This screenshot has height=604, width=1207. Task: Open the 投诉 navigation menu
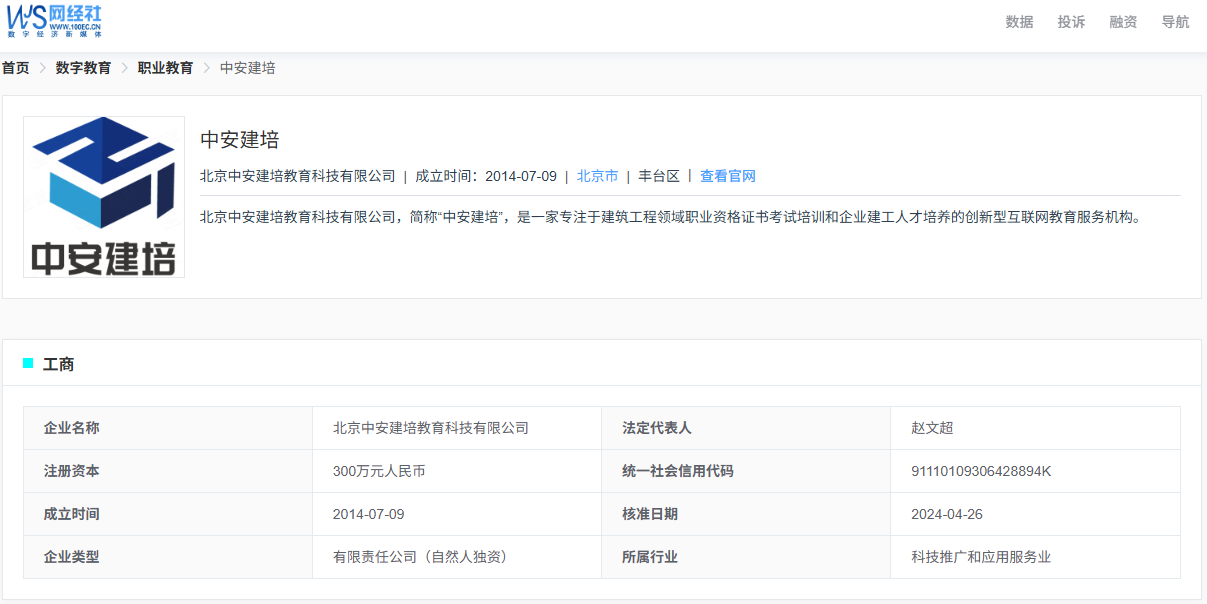coord(1071,22)
